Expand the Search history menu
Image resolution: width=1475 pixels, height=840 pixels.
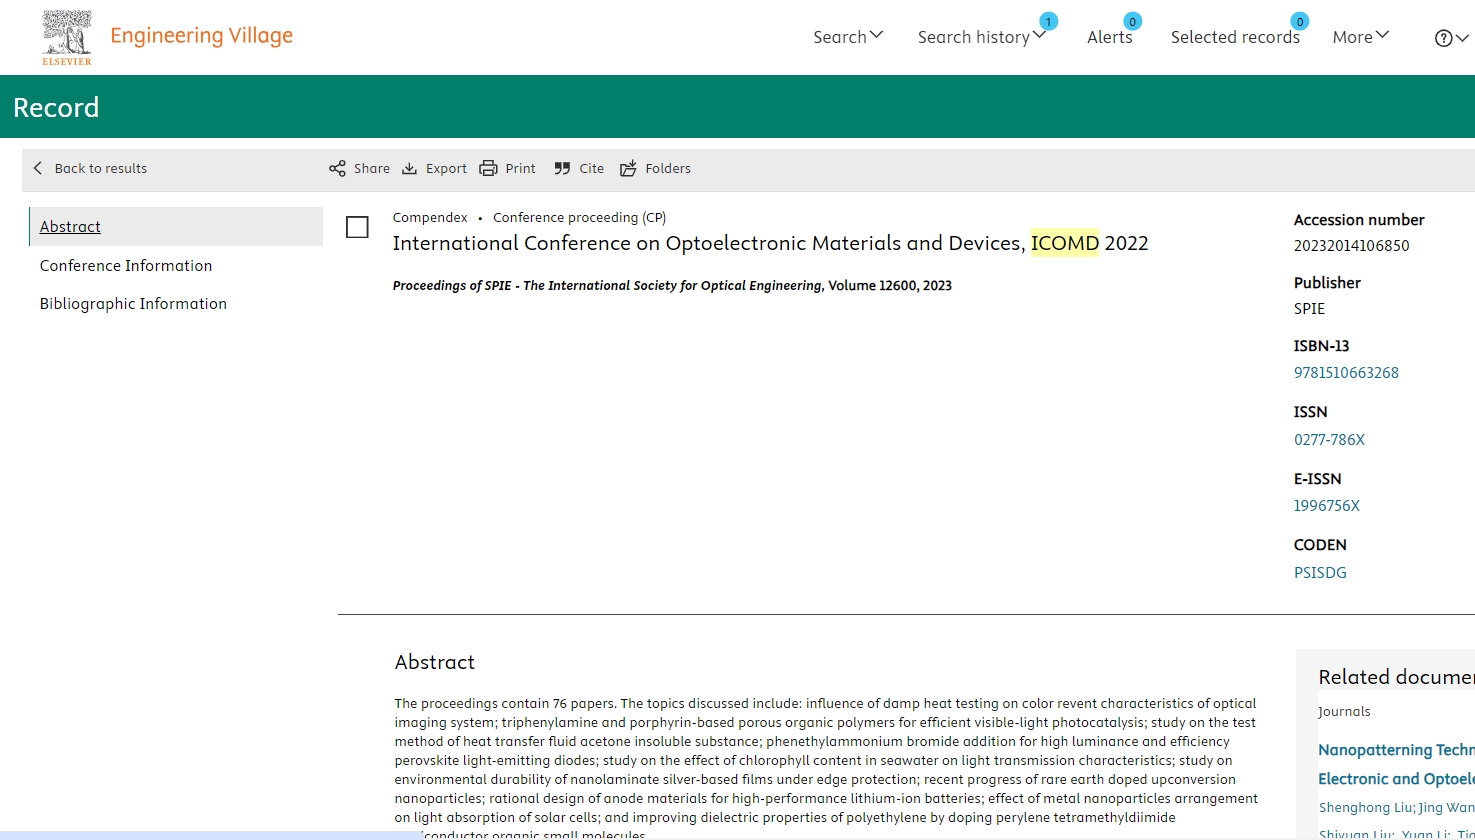pyautogui.click(x=982, y=37)
